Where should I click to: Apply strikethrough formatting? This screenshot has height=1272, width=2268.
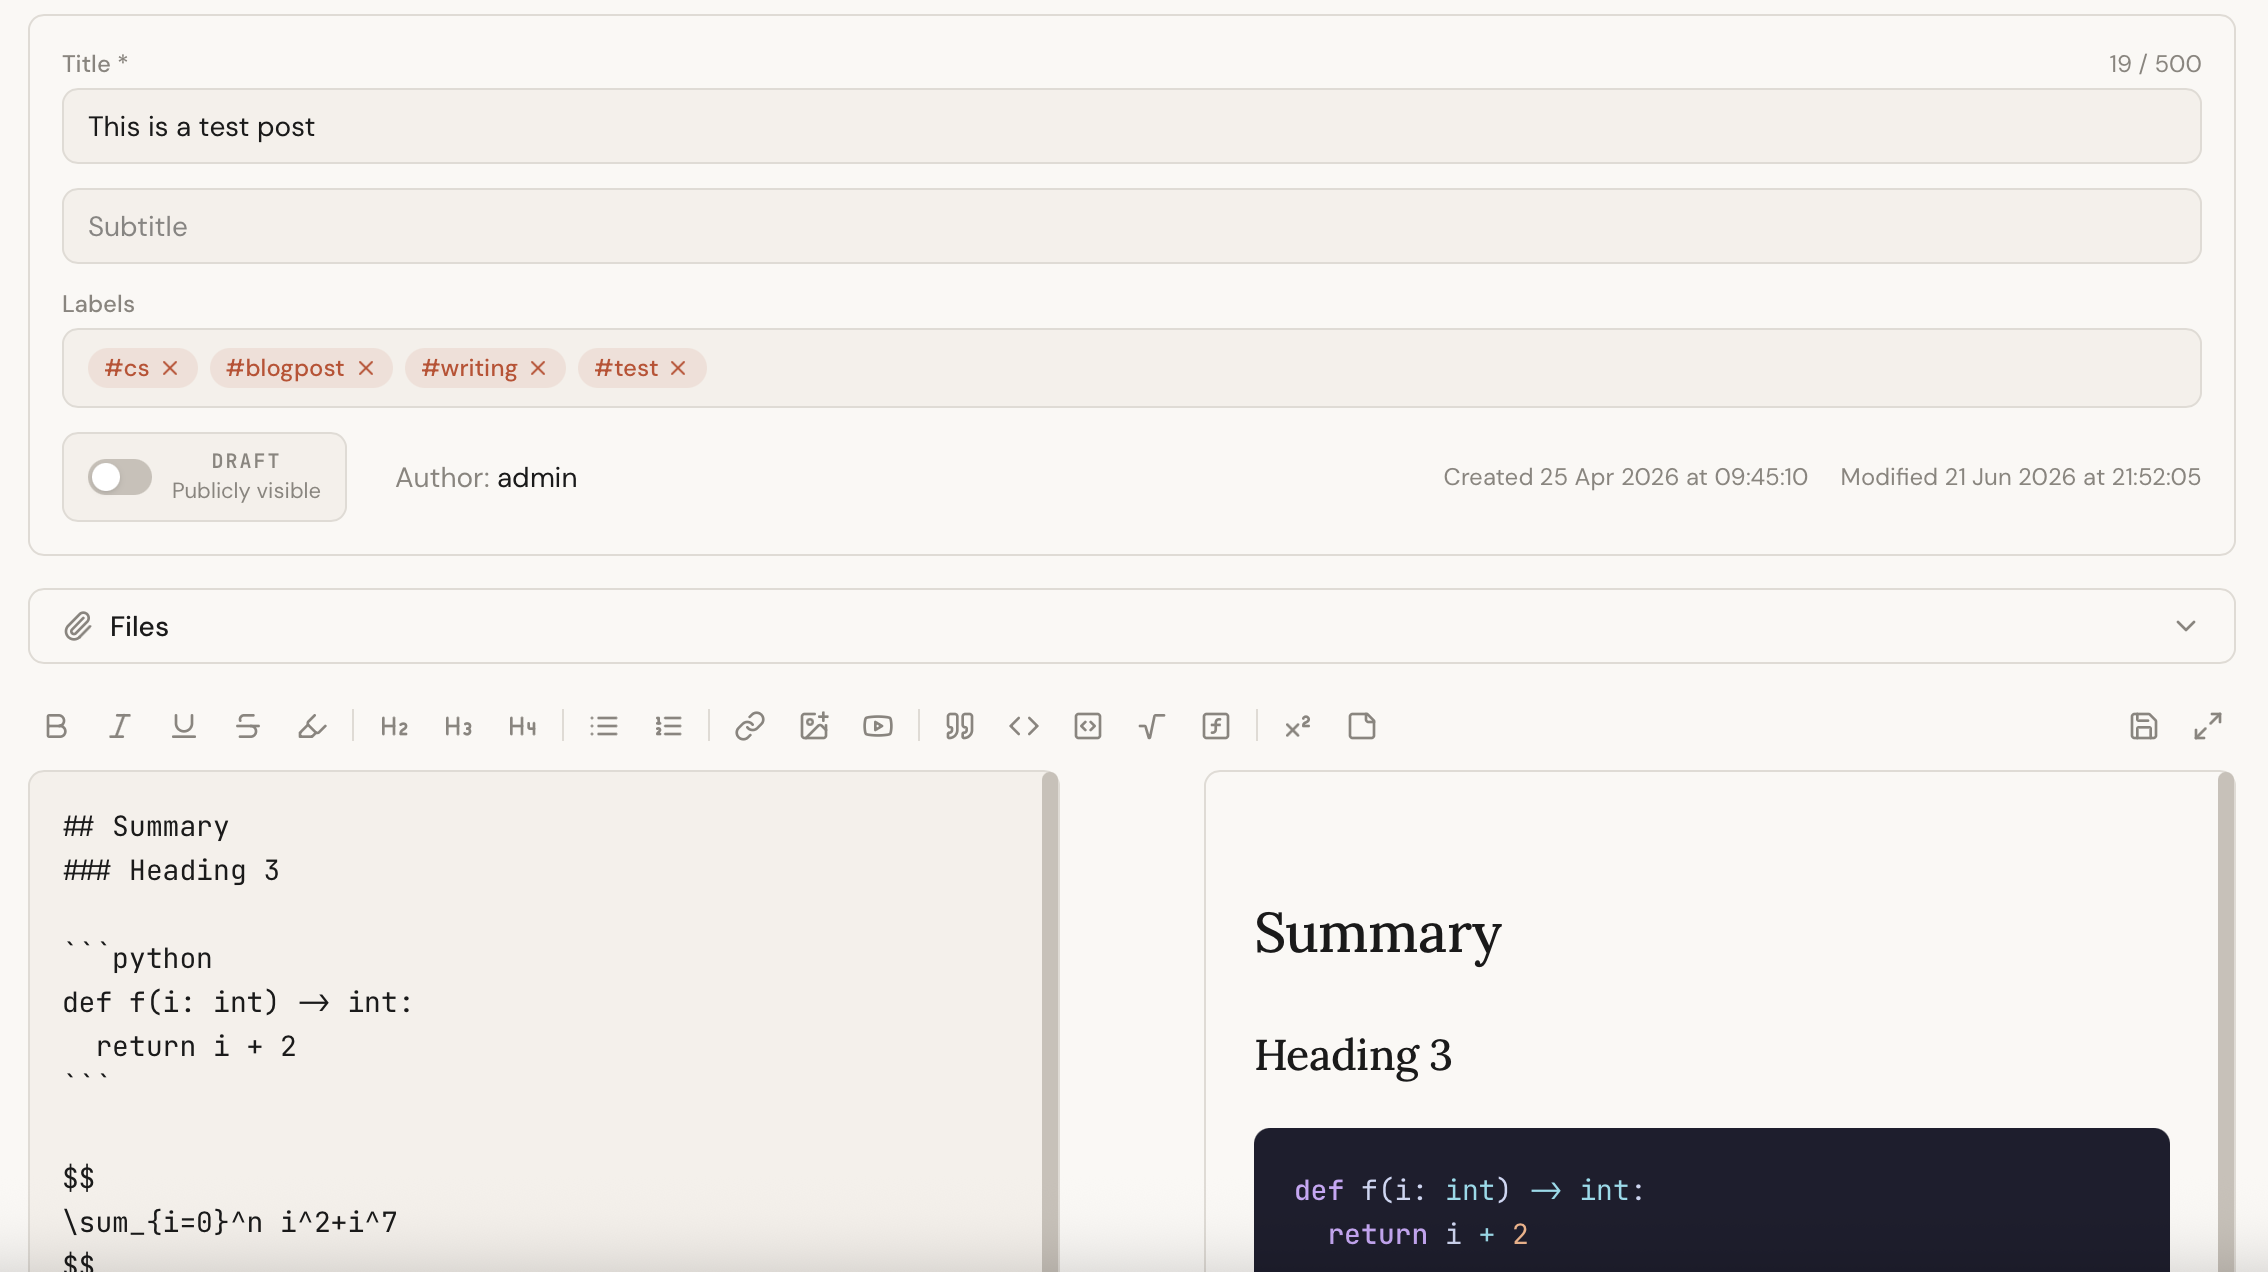pos(248,726)
